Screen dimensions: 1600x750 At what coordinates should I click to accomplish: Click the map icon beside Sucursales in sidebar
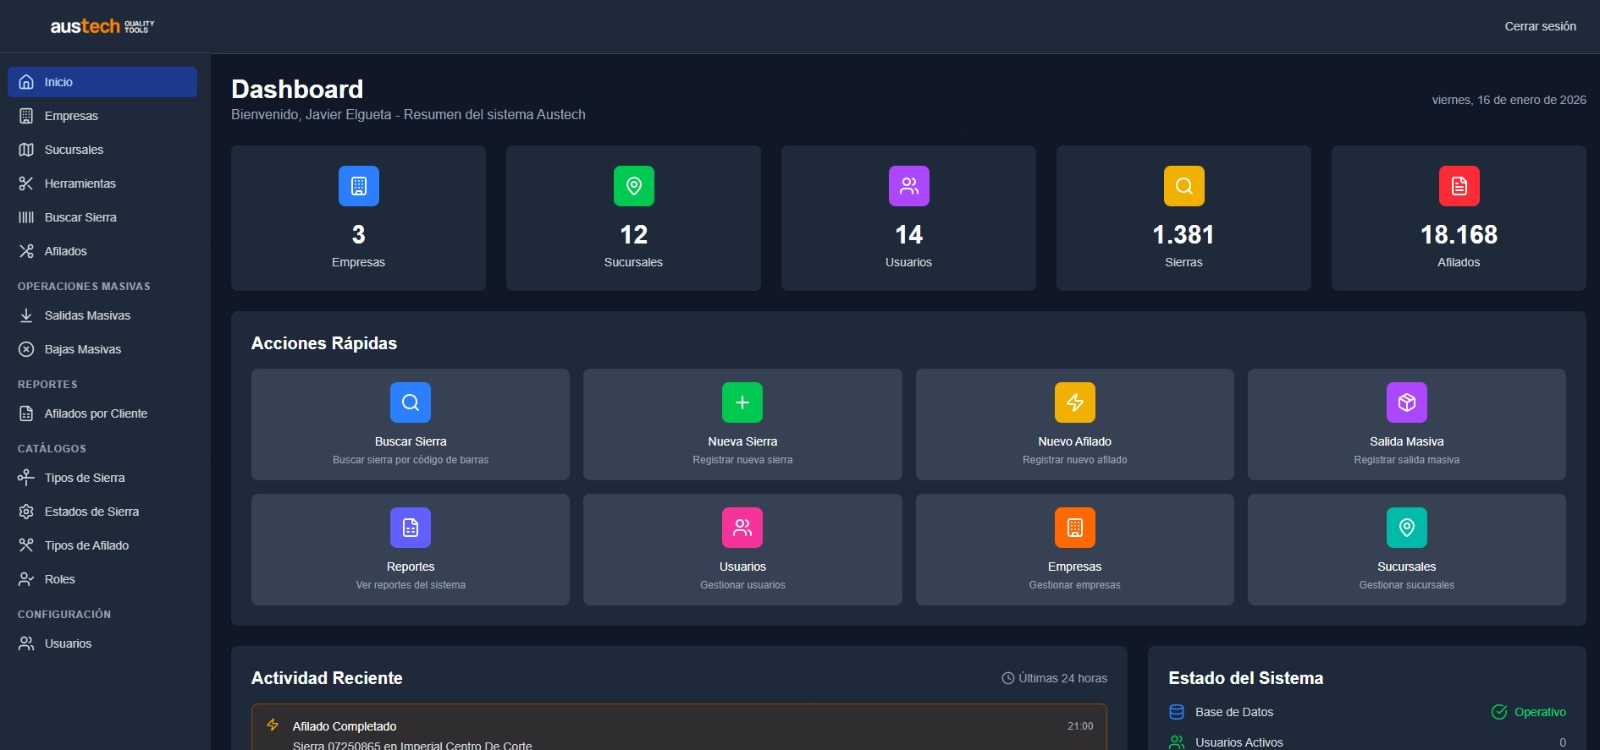[26, 150]
